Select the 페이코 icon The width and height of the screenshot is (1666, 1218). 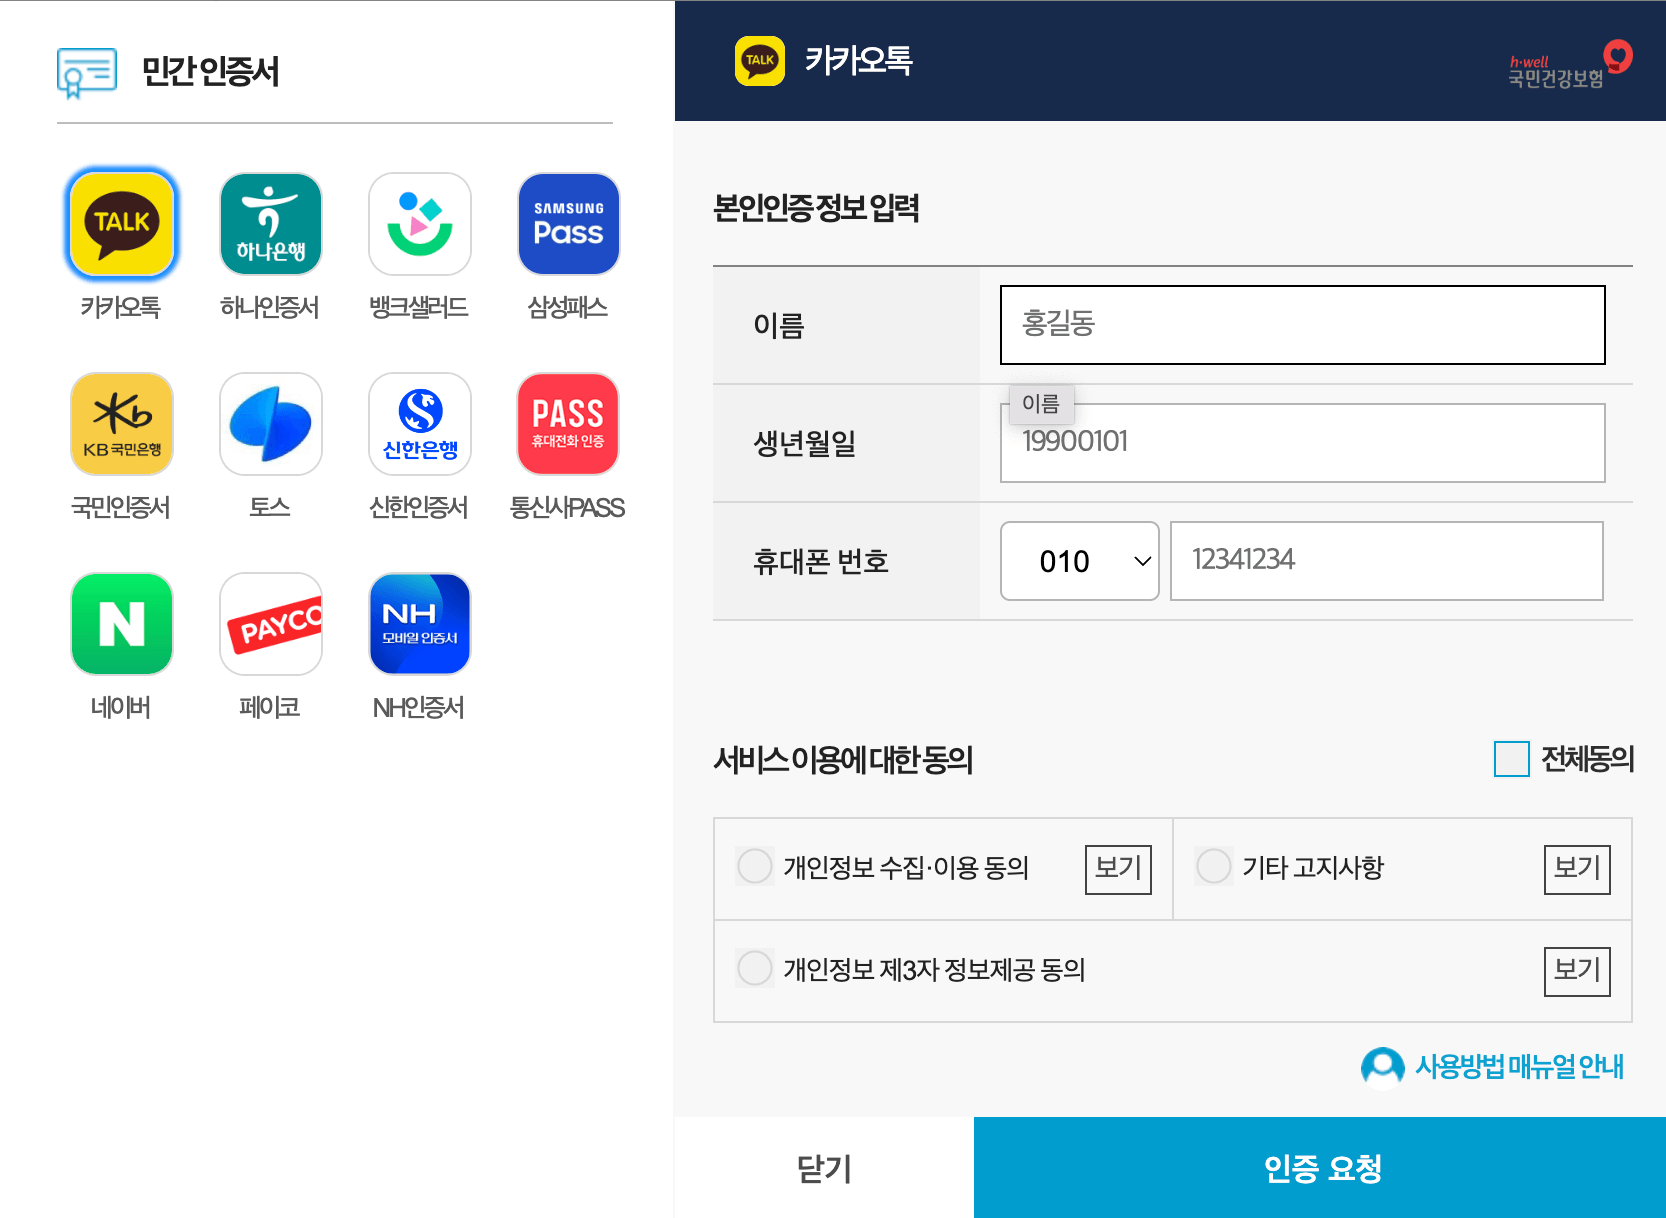[270, 623]
